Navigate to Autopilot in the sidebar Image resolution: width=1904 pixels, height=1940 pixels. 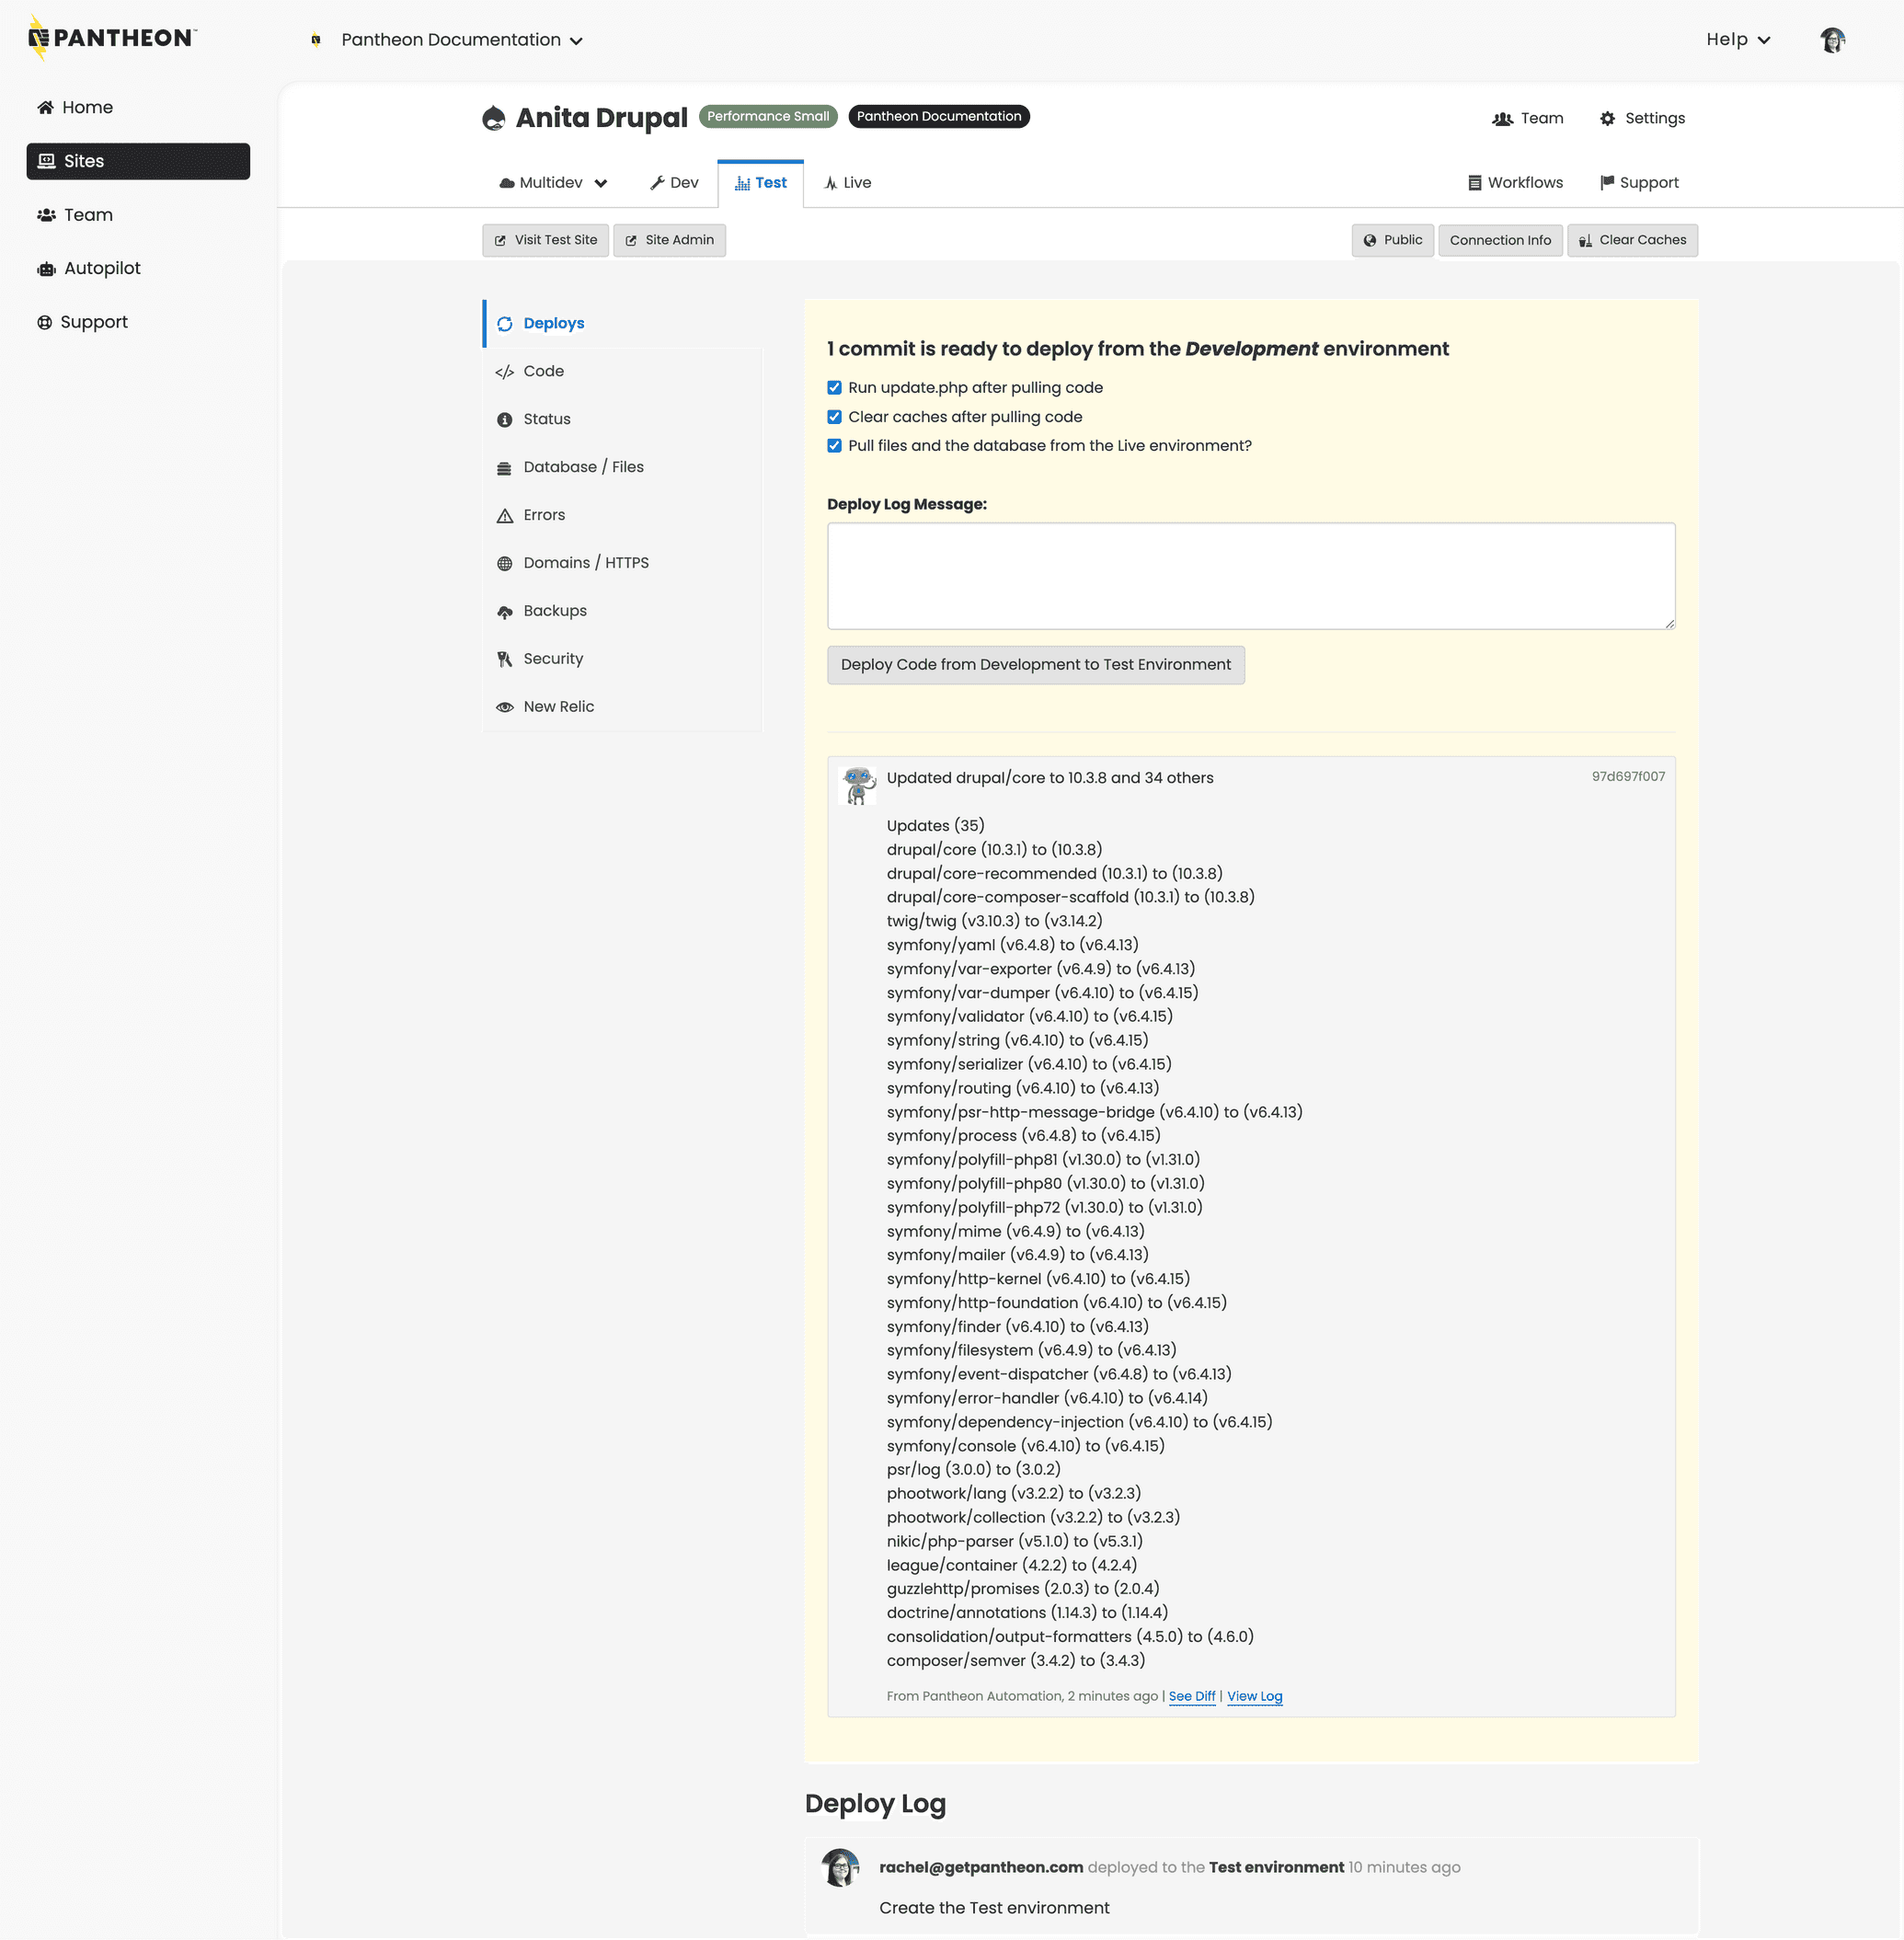[x=102, y=268]
